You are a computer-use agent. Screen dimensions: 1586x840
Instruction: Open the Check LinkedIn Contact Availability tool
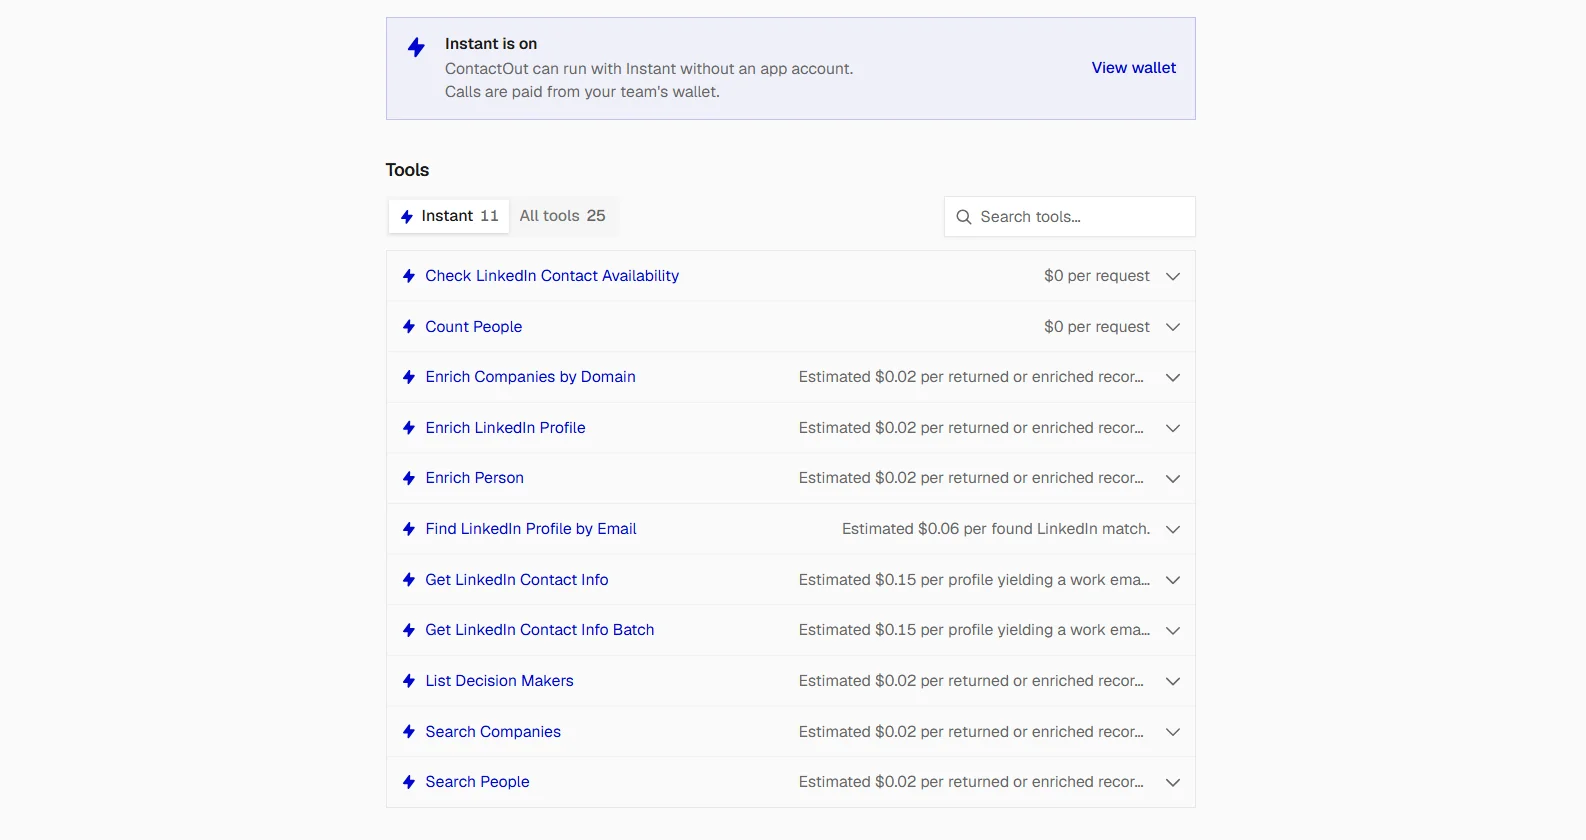[552, 276]
